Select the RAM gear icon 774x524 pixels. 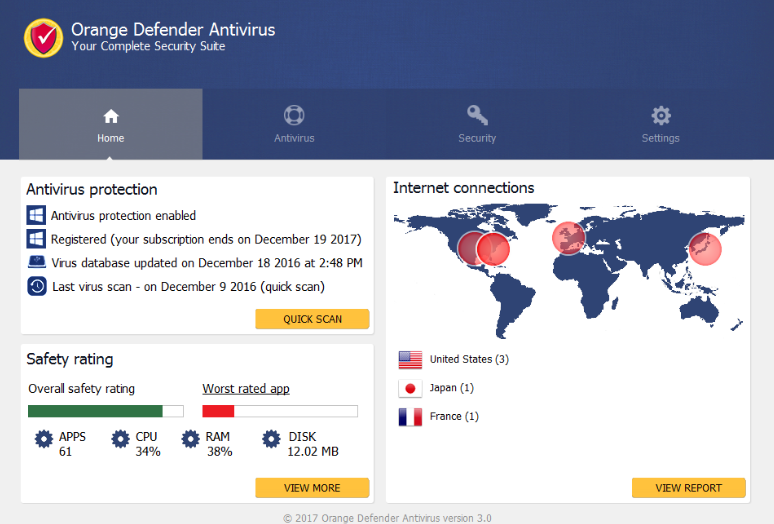[191, 439]
